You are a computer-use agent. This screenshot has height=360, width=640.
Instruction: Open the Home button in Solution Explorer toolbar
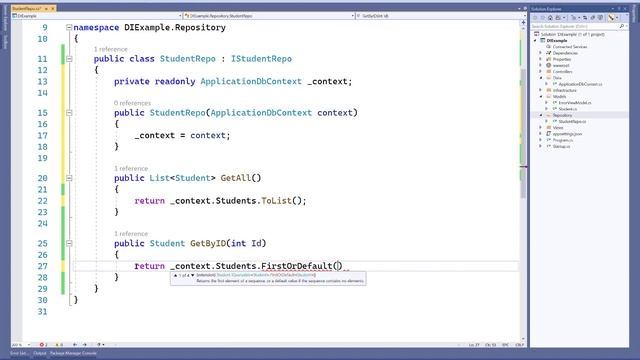coord(550,18)
